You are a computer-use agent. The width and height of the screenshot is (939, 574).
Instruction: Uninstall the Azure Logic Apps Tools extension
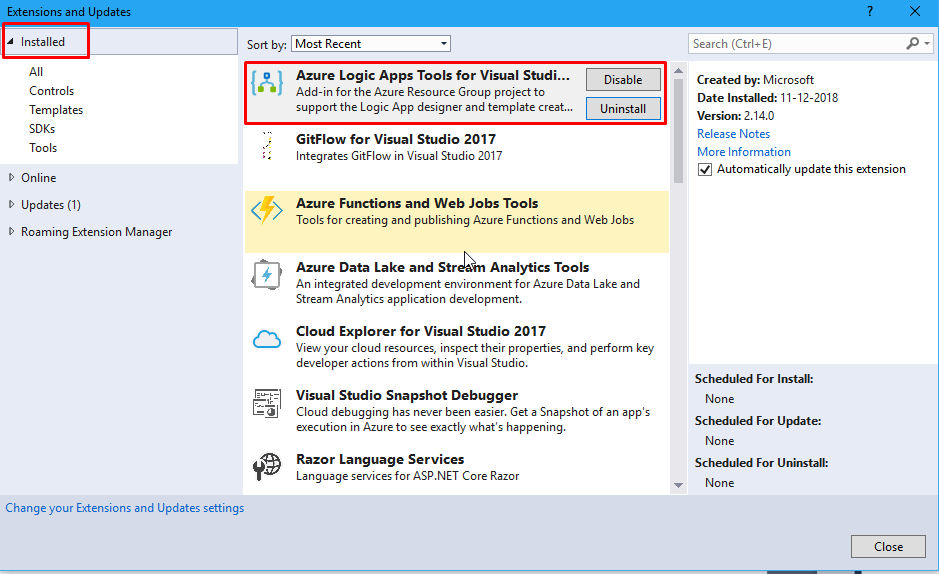[623, 109]
